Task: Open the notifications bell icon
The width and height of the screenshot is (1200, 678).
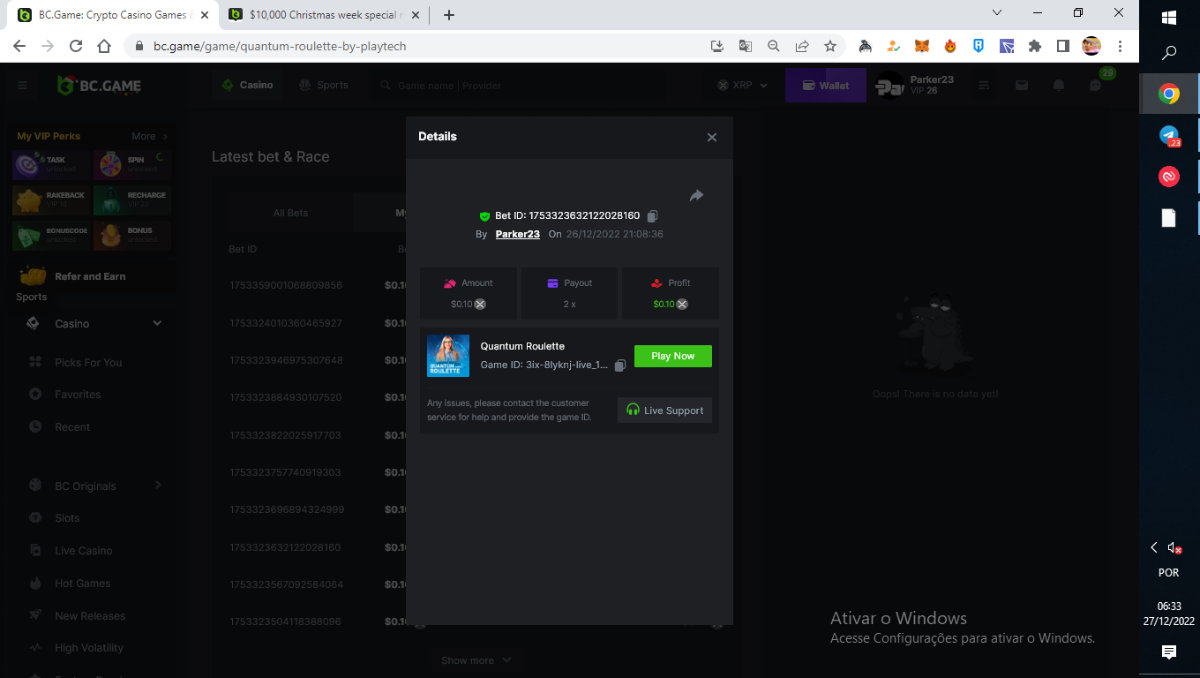Action: pos(1058,85)
